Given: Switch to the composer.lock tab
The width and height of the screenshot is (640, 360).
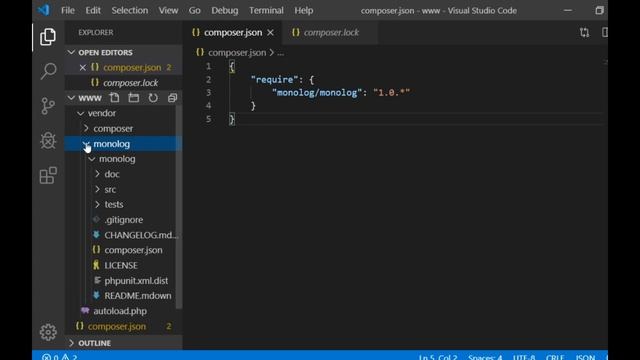Looking at the screenshot, I should pos(330,33).
